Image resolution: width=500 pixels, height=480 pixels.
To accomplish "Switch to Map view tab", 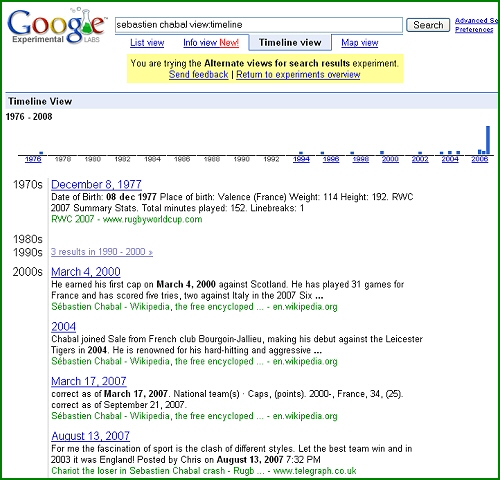I will (x=360, y=43).
